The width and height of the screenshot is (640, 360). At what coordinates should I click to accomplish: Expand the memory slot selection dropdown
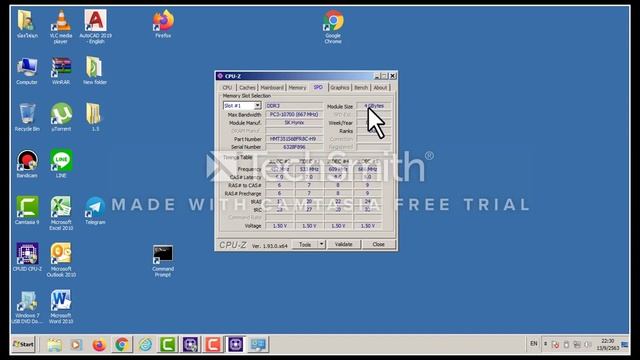[258, 106]
